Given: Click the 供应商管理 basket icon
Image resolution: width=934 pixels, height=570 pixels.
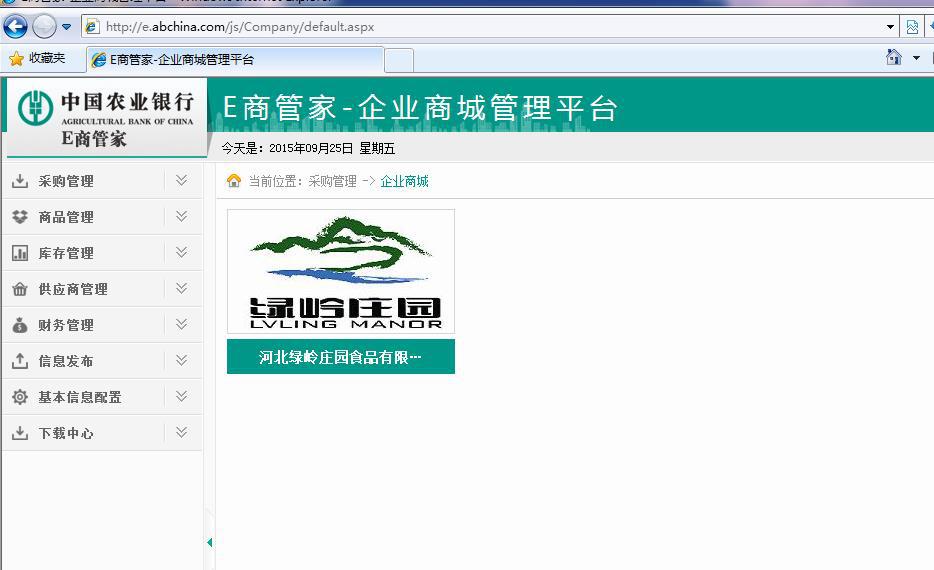Looking at the screenshot, I should click(20, 289).
